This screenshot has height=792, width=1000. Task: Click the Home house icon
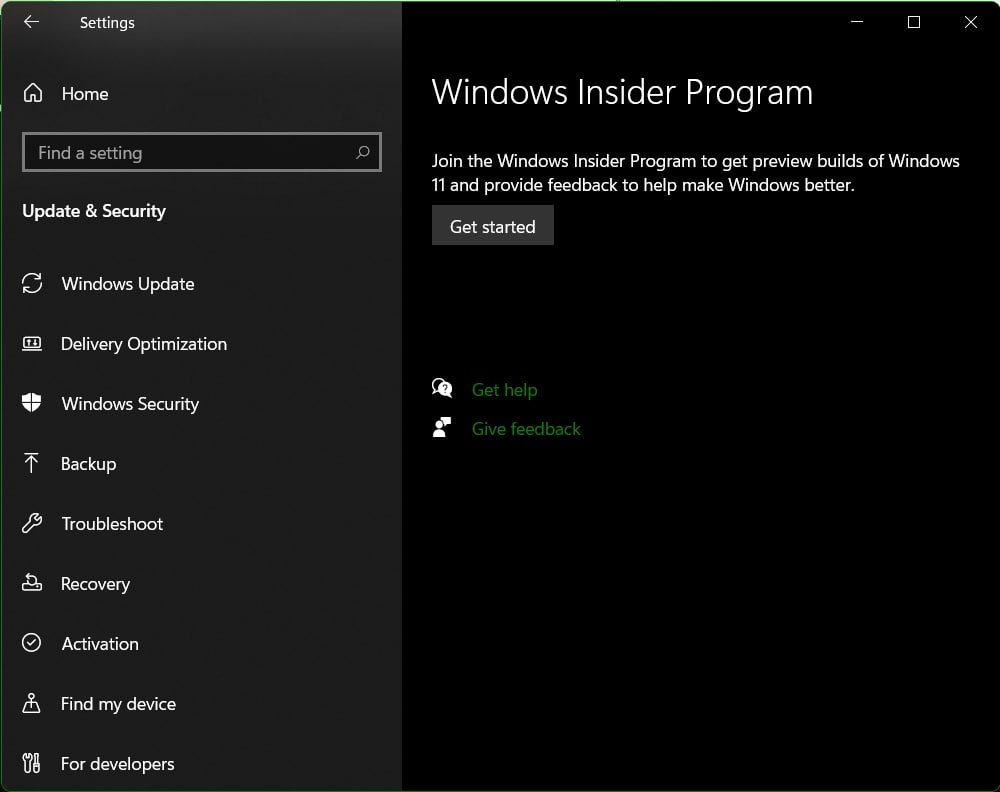tap(33, 93)
